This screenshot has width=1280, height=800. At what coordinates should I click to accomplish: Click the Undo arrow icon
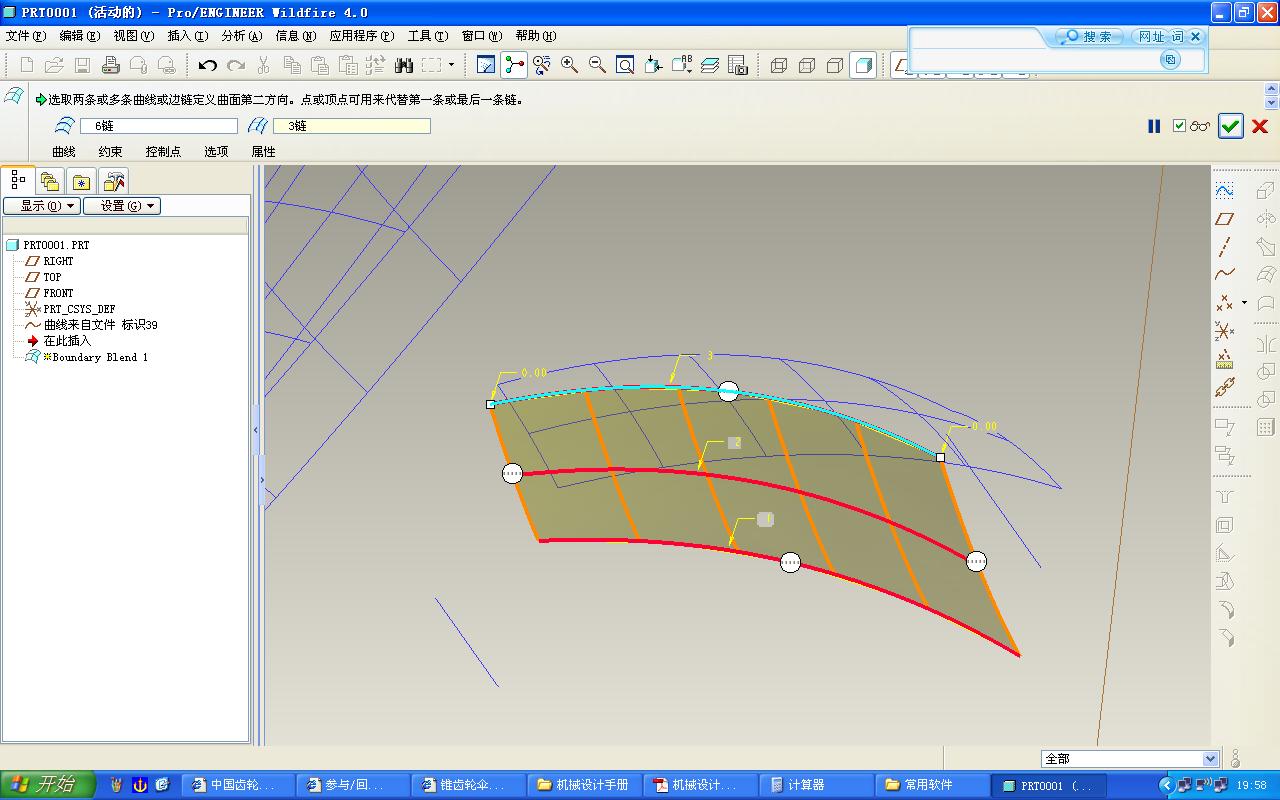click(x=207, y=65)
